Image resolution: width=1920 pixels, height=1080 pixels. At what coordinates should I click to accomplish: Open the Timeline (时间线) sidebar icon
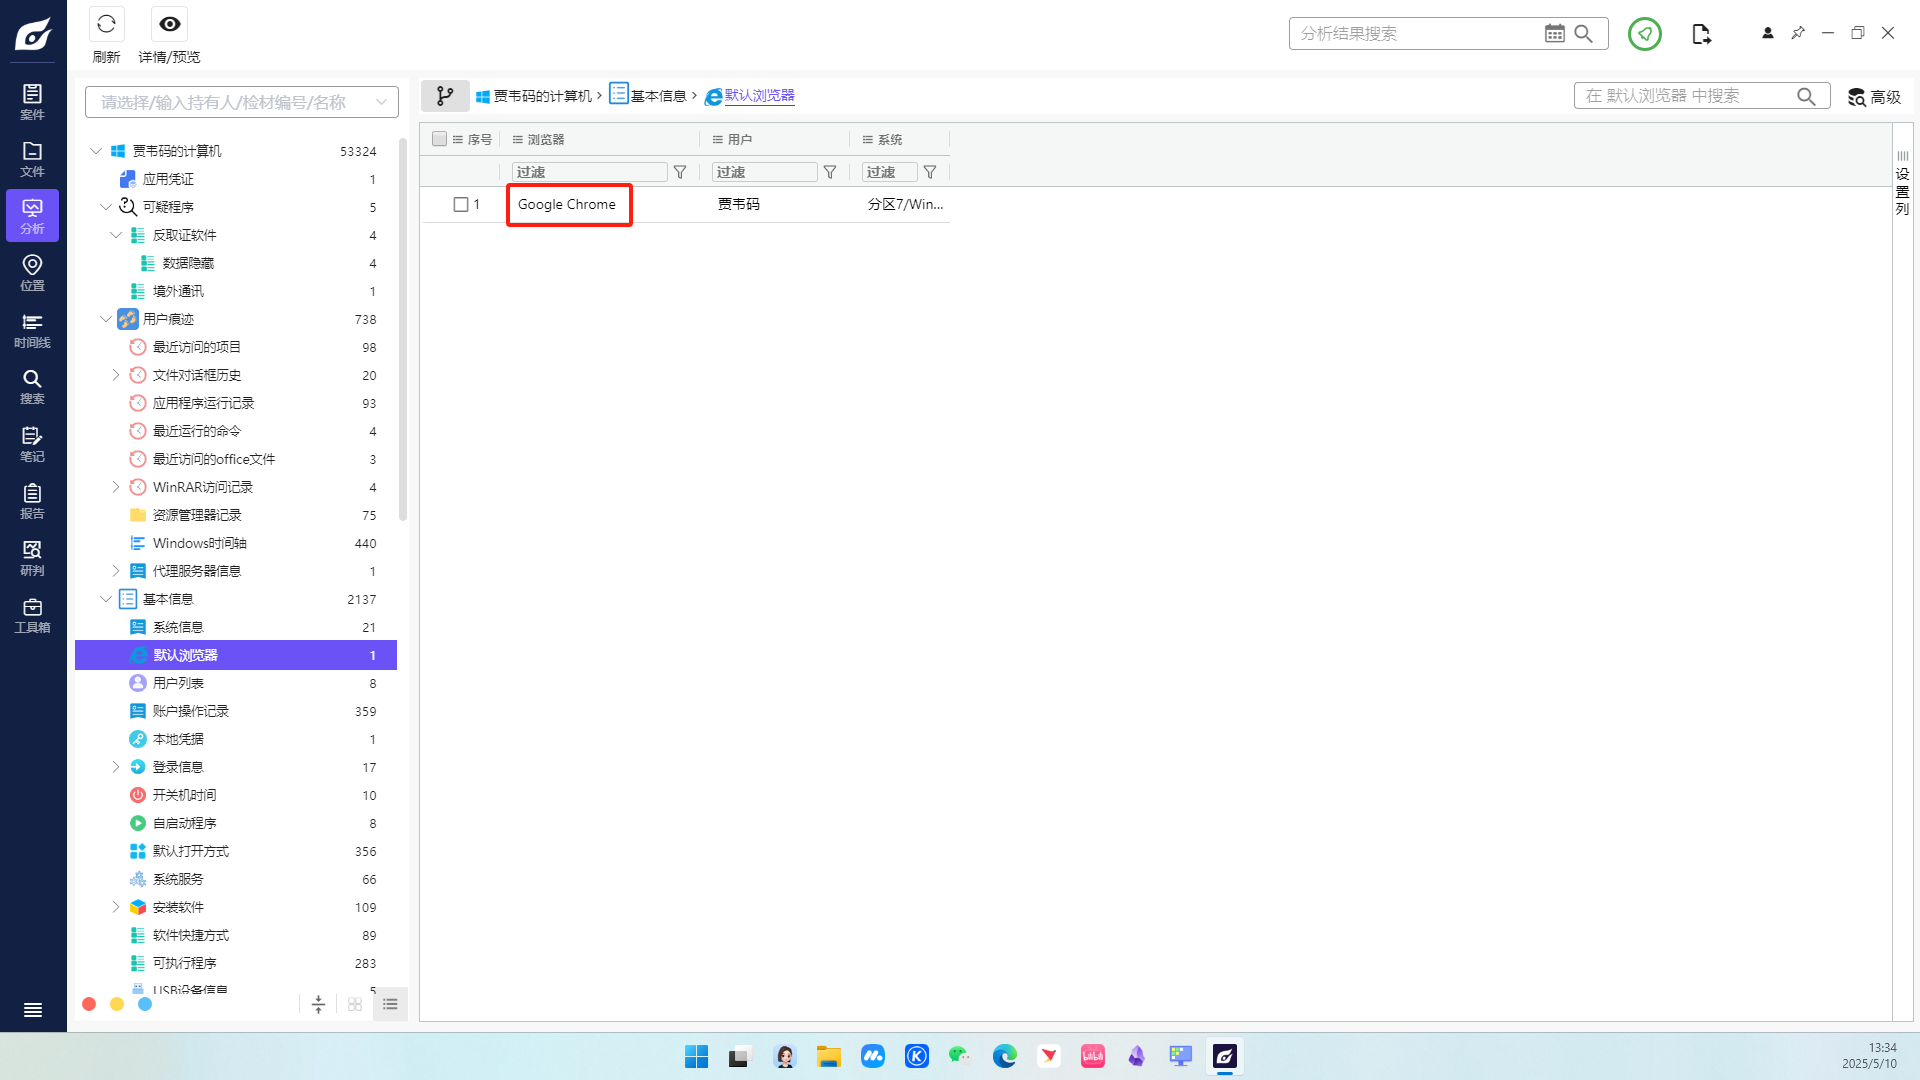[x=32, y=330]
